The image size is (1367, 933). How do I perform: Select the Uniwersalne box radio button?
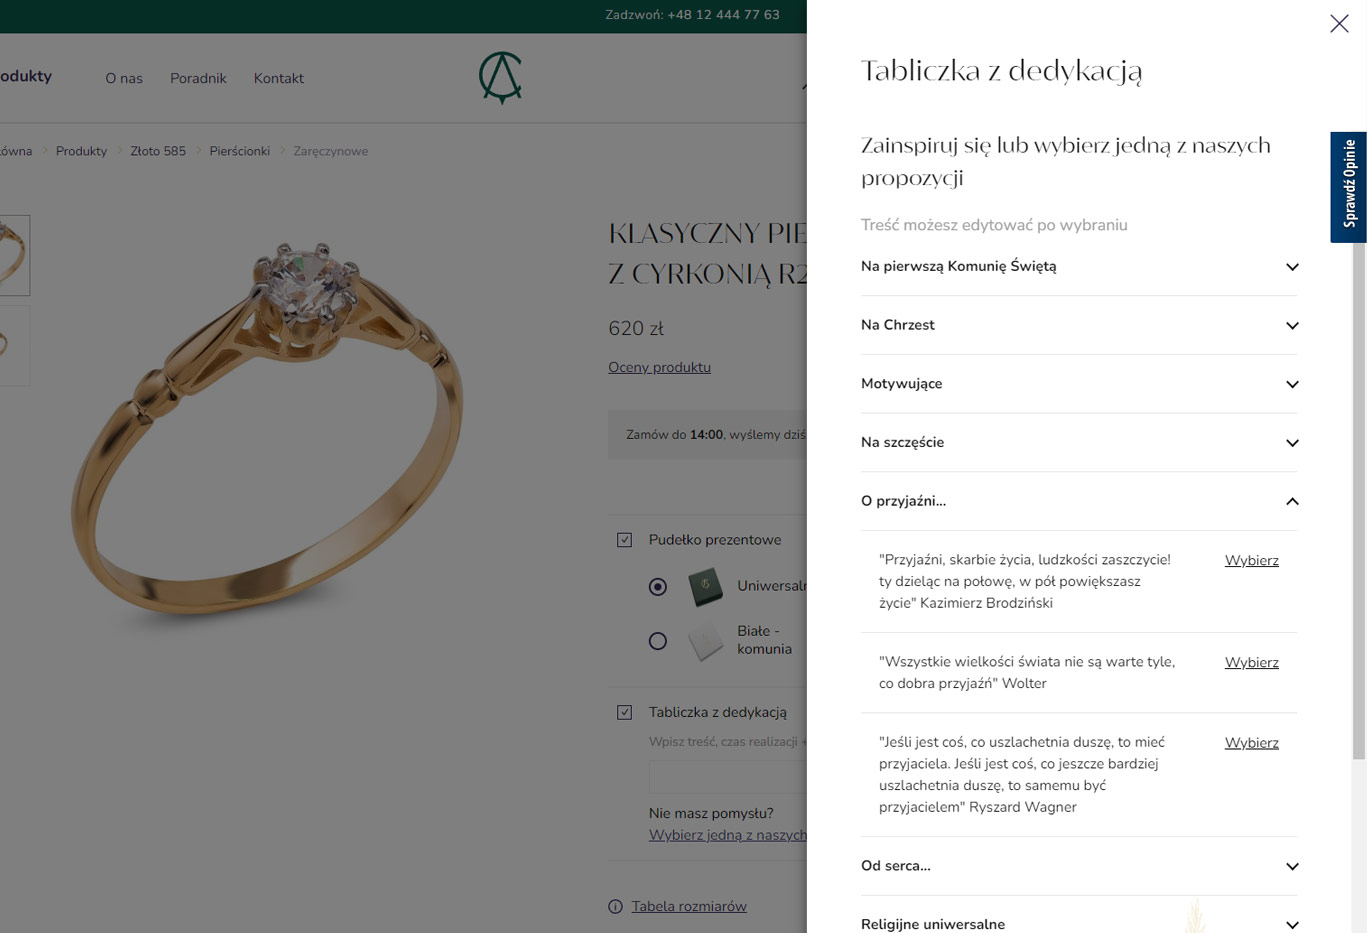(658, 587)
